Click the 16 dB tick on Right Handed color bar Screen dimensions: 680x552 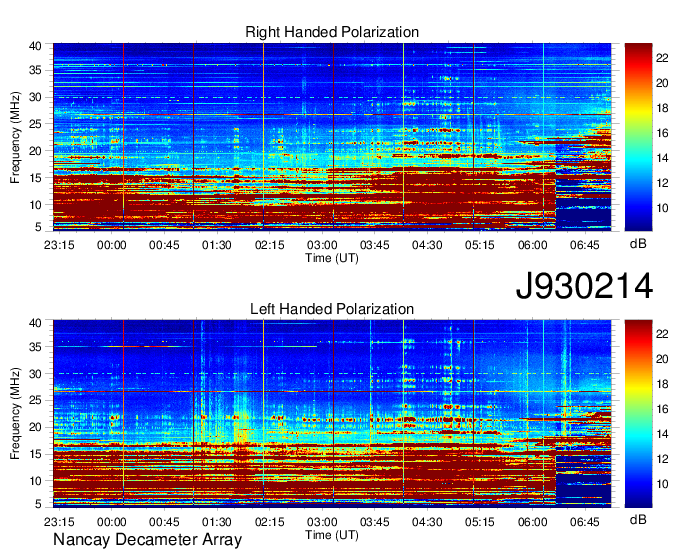click(662, 133)
